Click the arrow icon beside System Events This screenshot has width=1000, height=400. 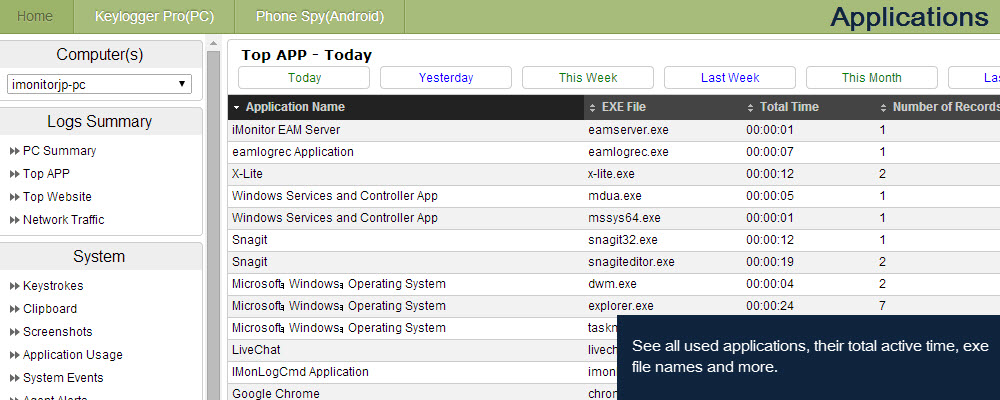(x=15, y=378)
